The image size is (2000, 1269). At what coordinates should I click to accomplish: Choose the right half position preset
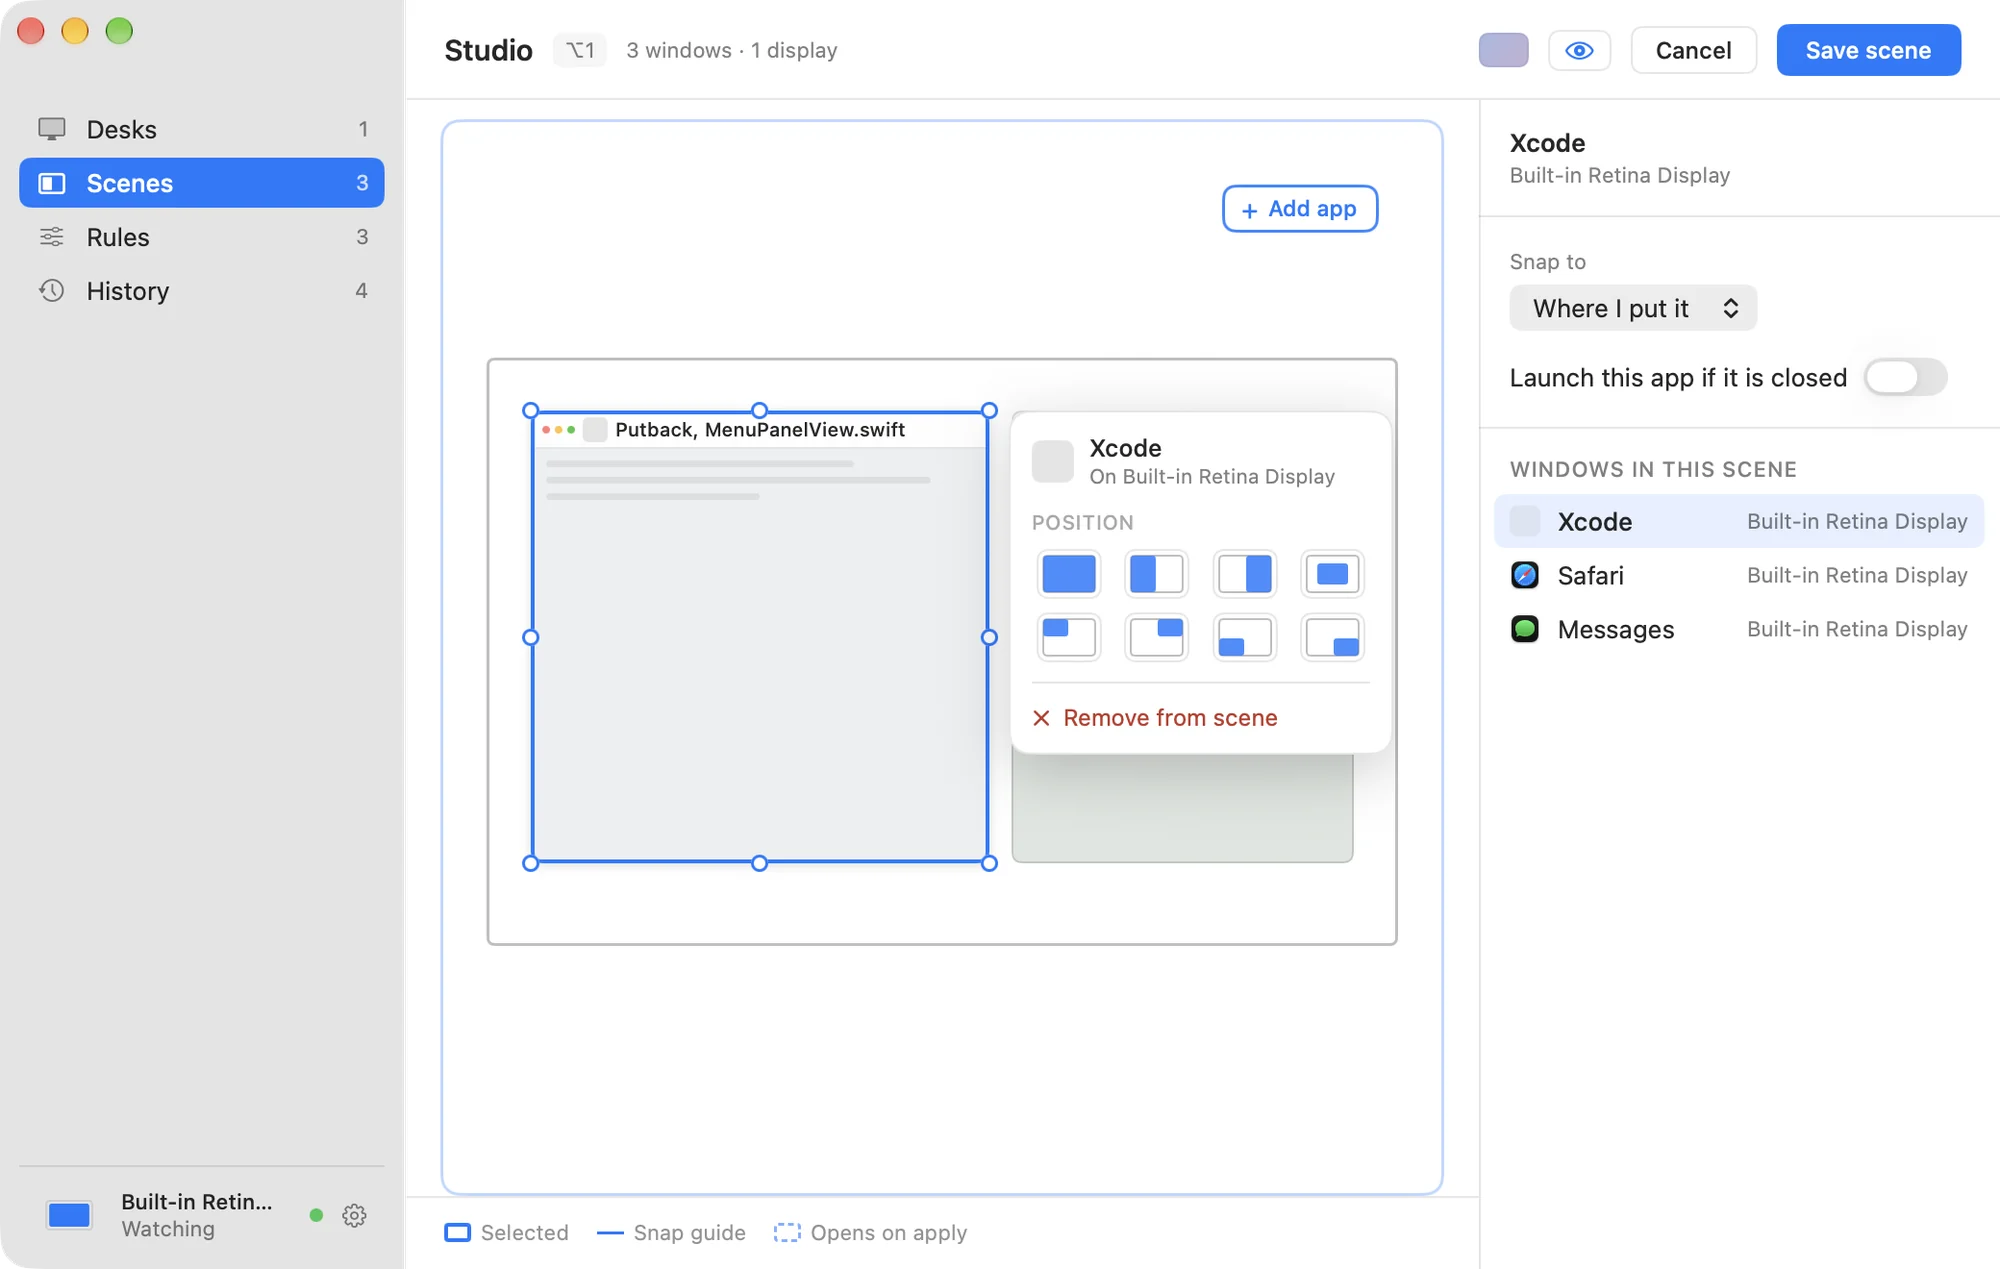[1244, 574]
